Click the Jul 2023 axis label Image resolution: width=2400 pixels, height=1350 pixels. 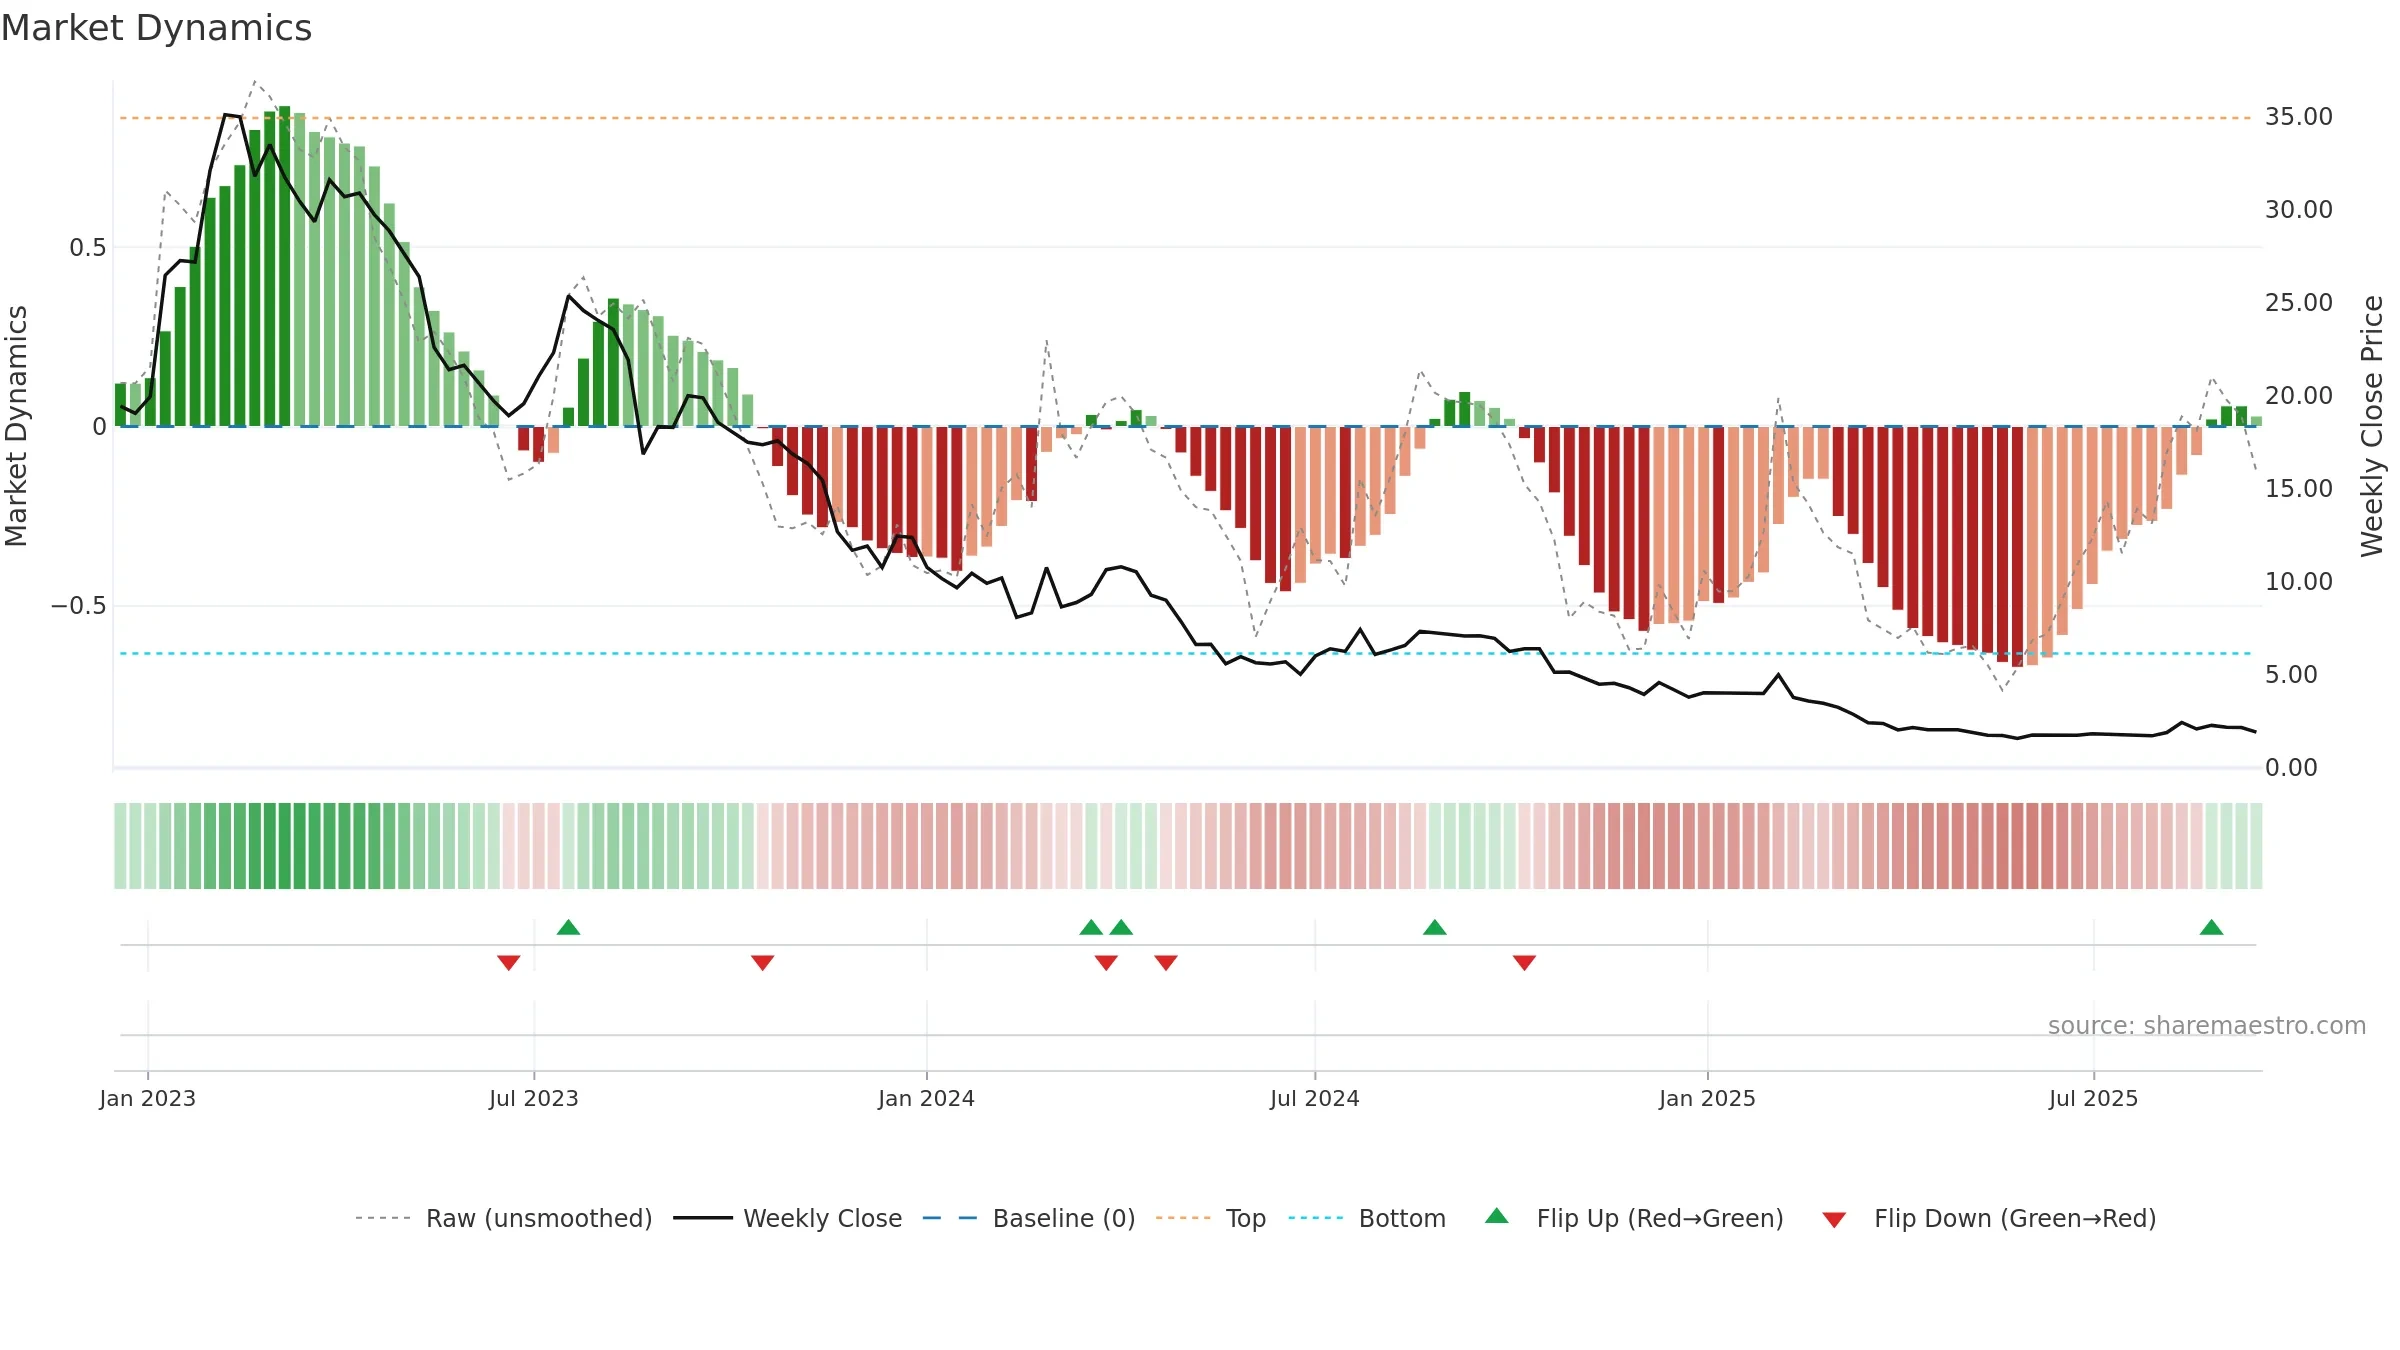(534, 1098)
